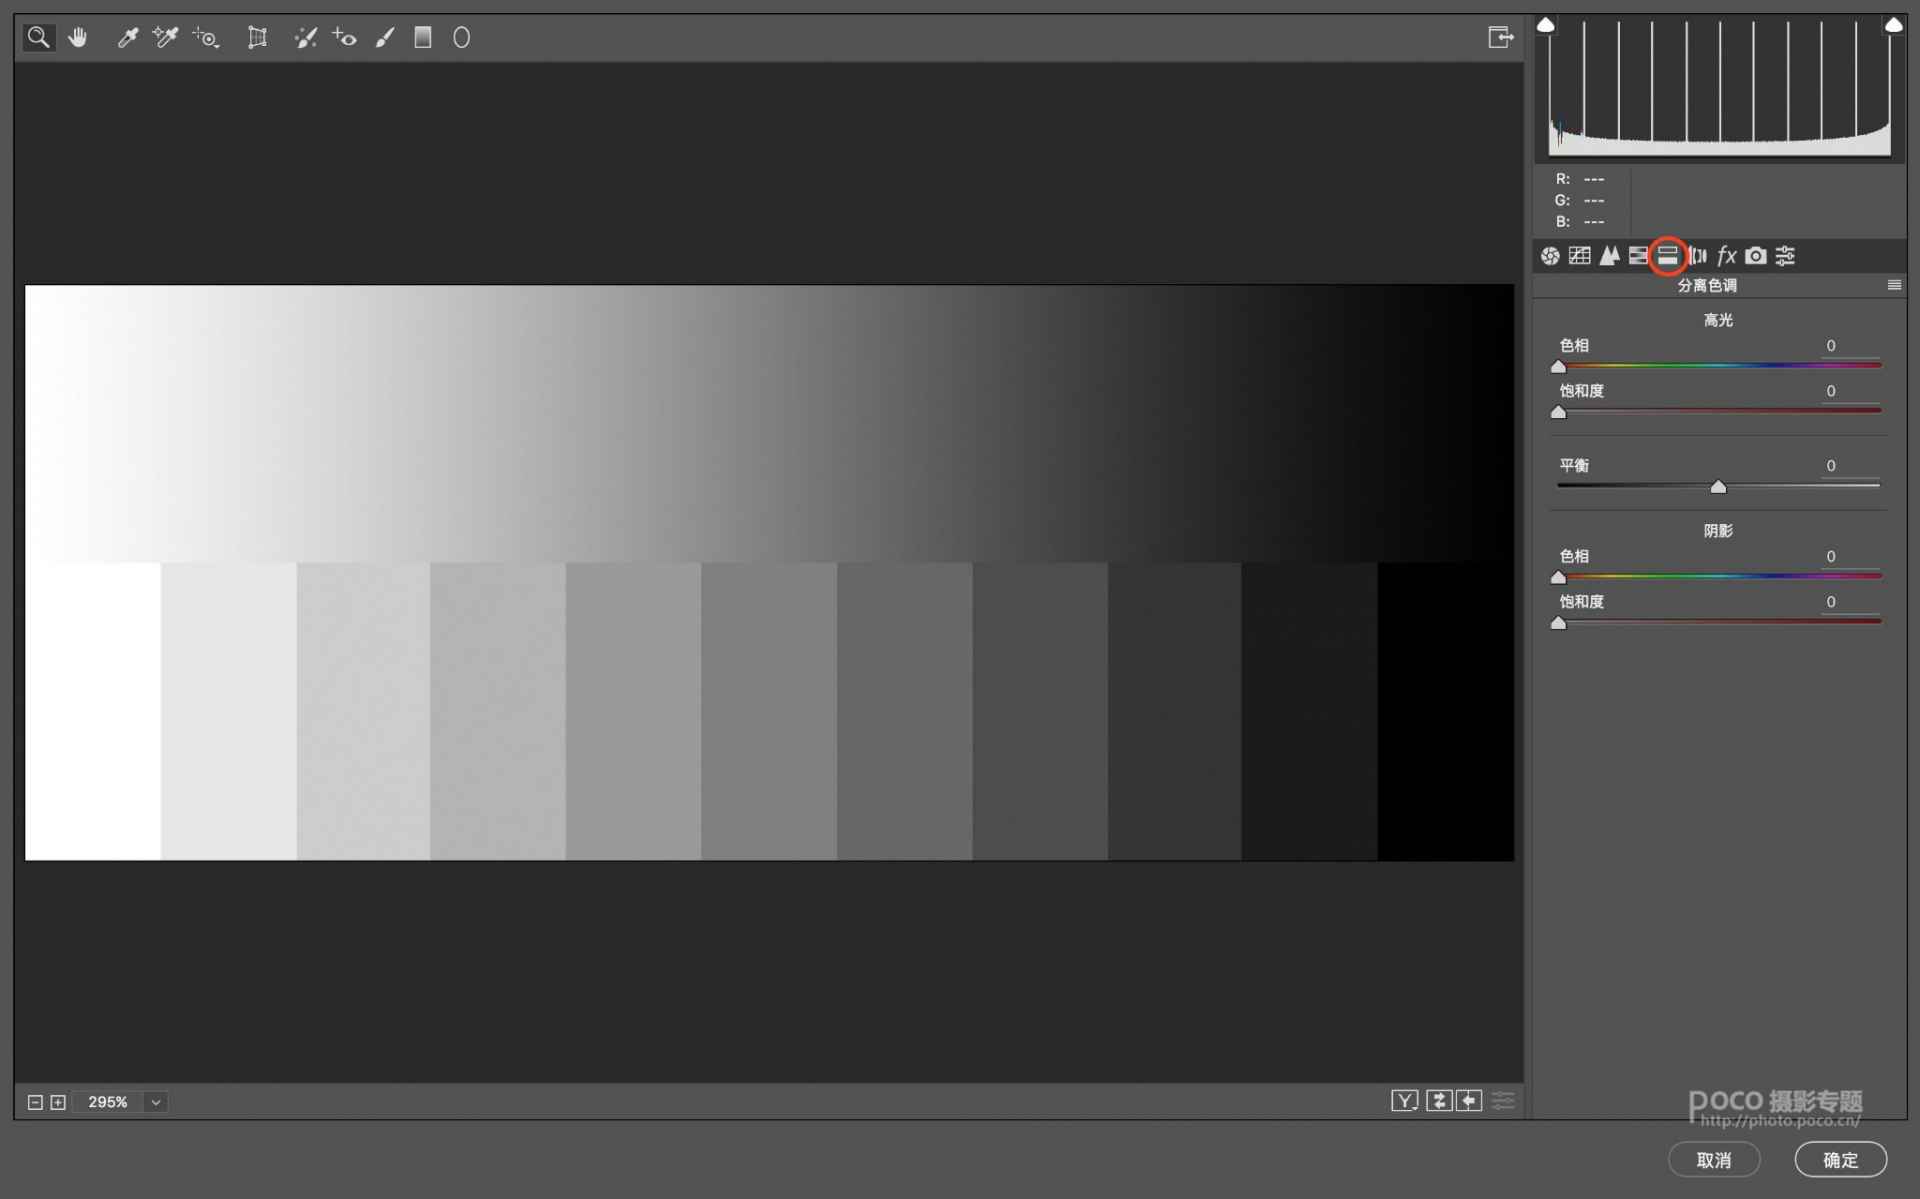Click the 平衡 slider handle

tap(1718, 487)
